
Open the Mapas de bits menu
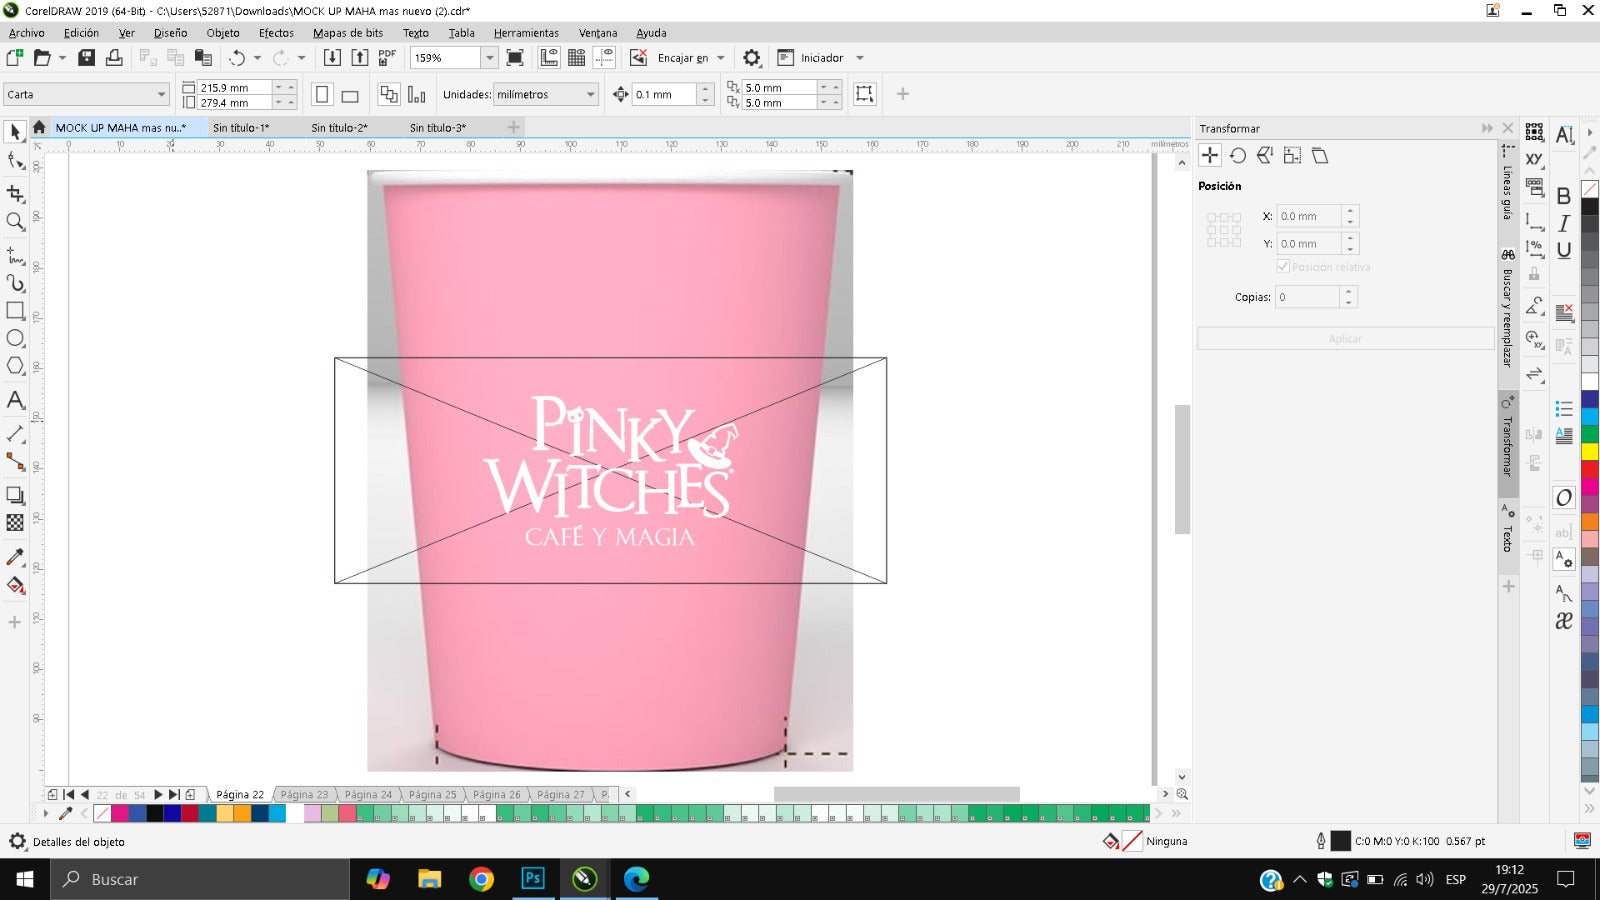point(348,33)
